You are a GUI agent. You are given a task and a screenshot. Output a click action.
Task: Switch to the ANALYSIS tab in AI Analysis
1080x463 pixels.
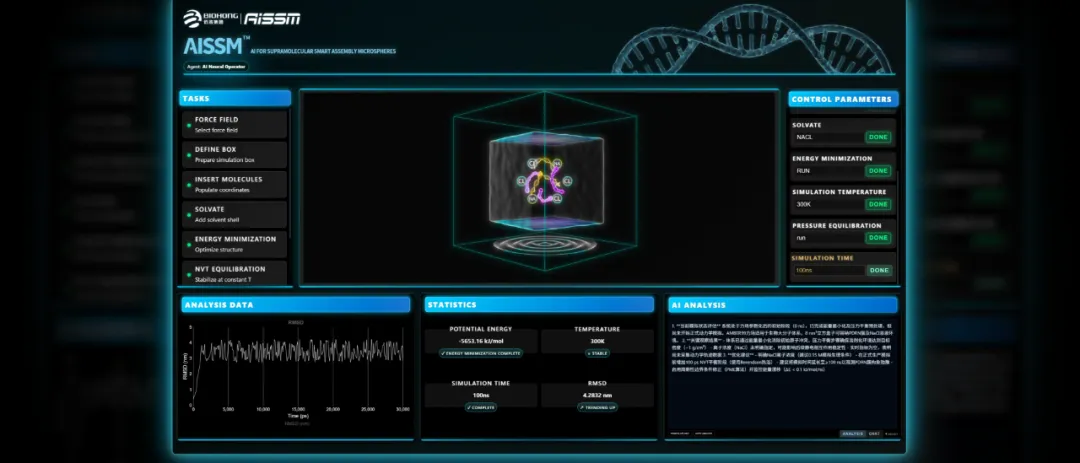point(853,433)
